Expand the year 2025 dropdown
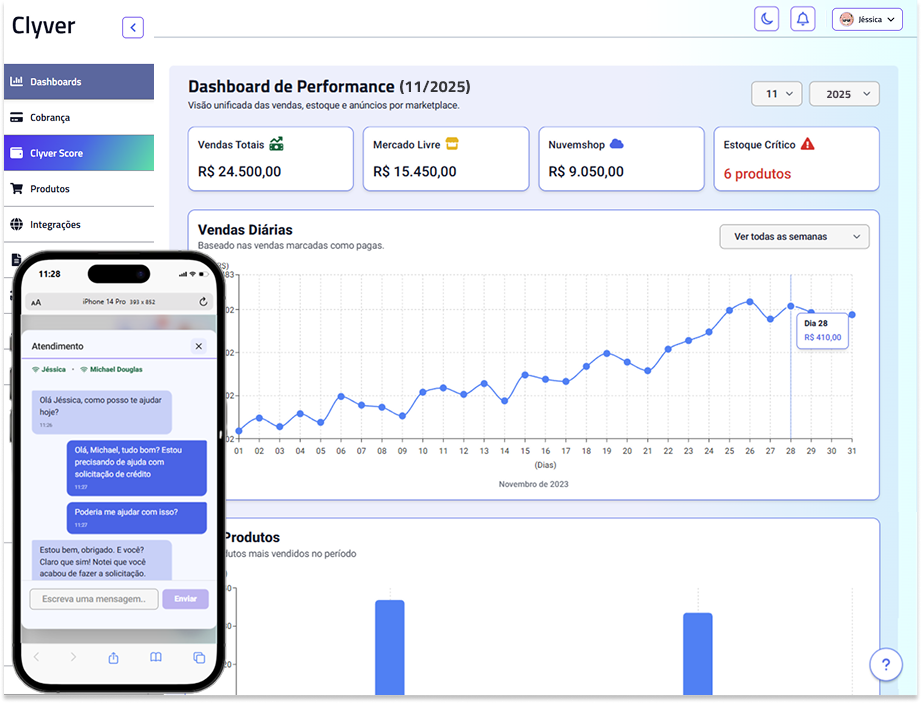 (844, 94)
